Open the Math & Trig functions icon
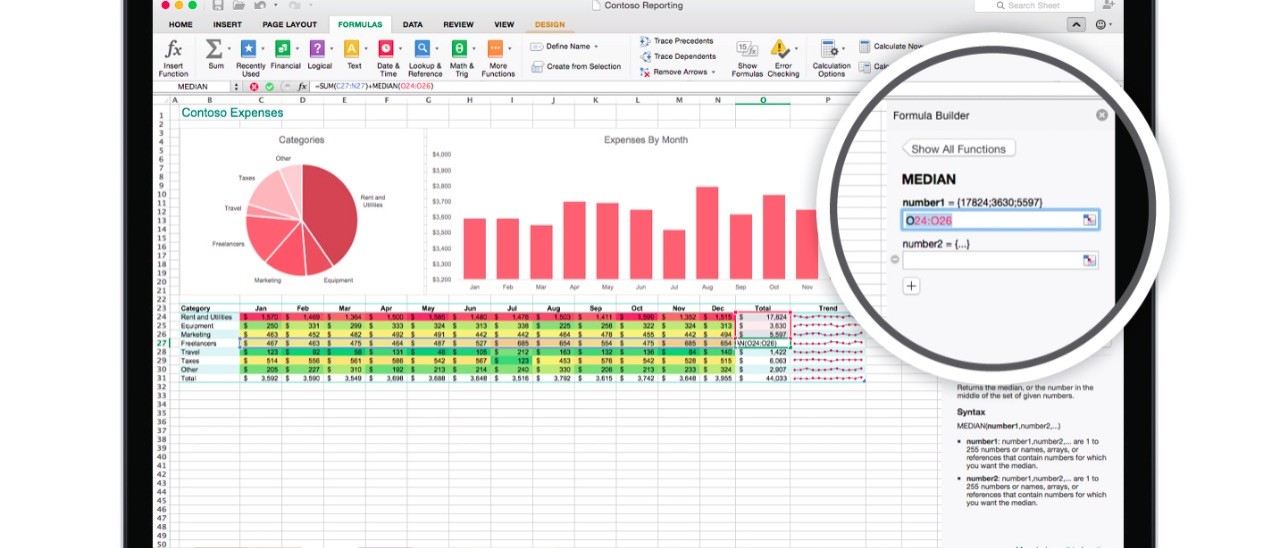Viewport: 1280px width, 548px height. click(459, 48)
